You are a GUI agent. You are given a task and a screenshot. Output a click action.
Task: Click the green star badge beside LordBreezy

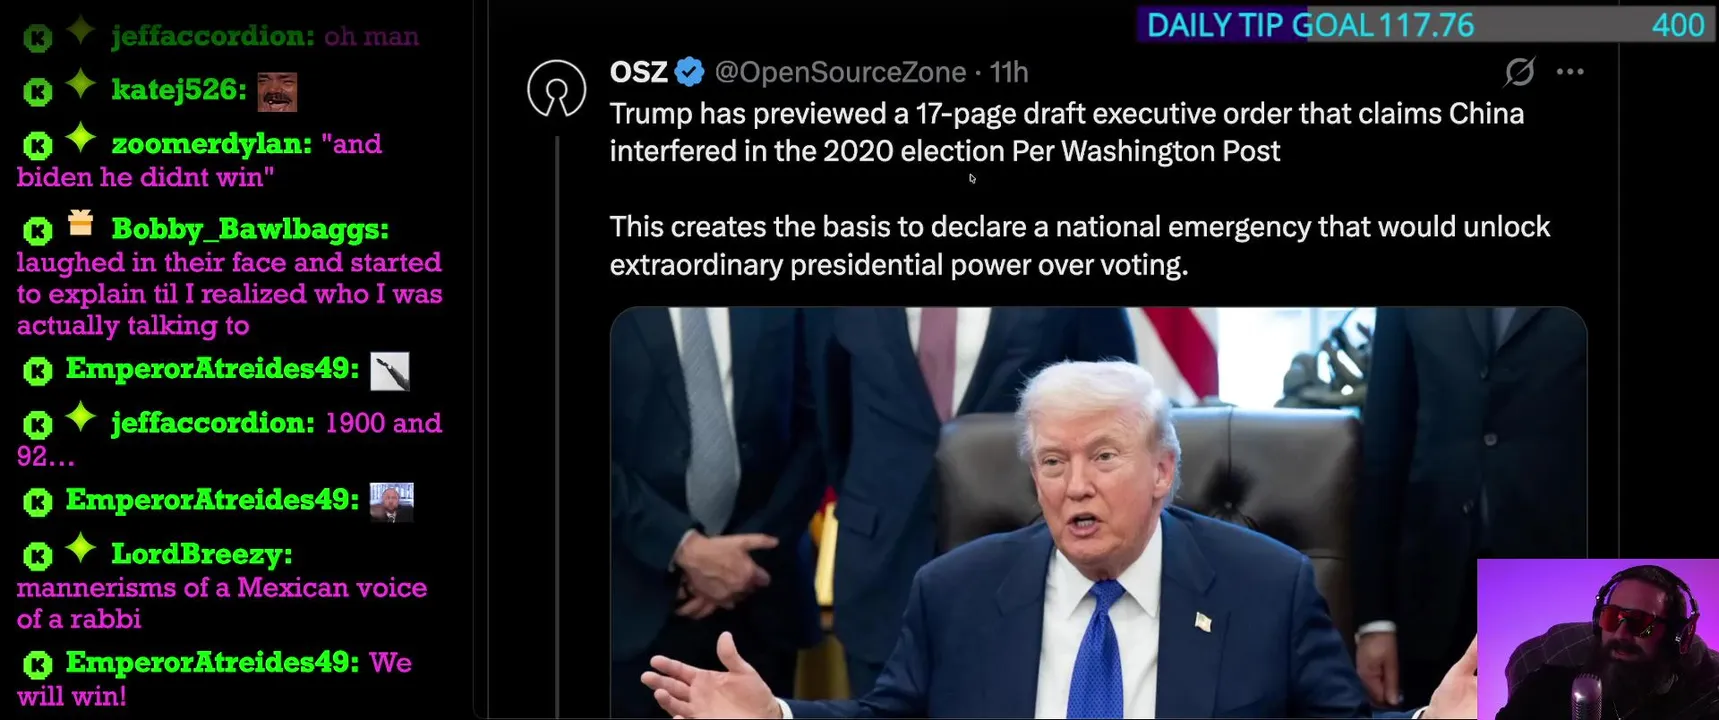click(x=81, y=548)
